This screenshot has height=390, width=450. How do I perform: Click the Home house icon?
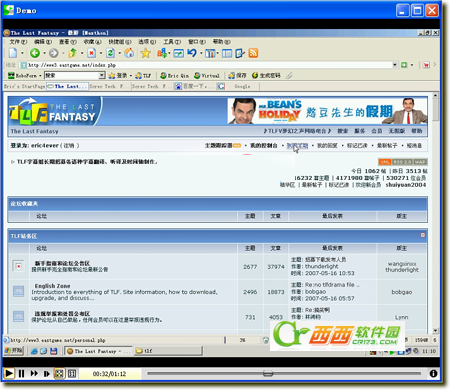click(x=129, y=53)
